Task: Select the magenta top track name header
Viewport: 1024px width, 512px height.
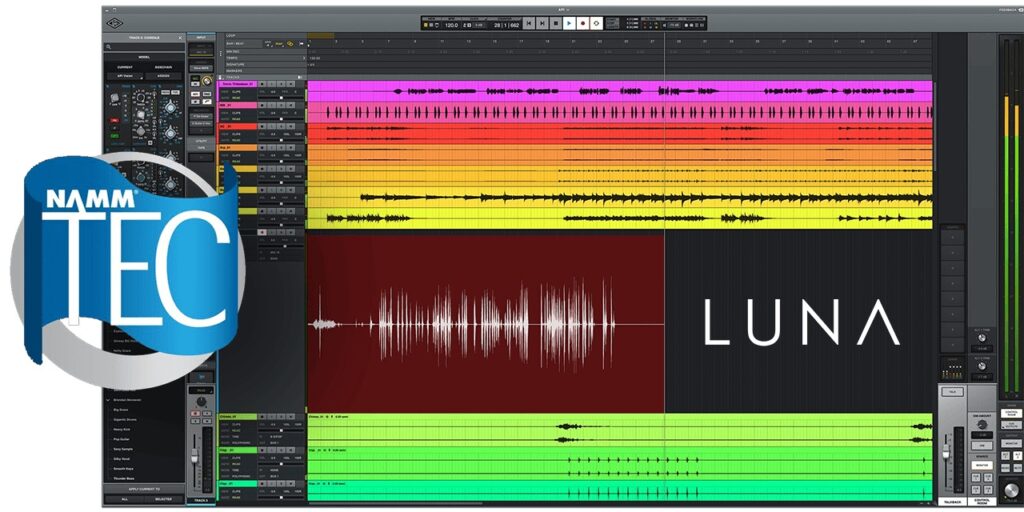Action: pyautogui.click(x=237, y=84)
